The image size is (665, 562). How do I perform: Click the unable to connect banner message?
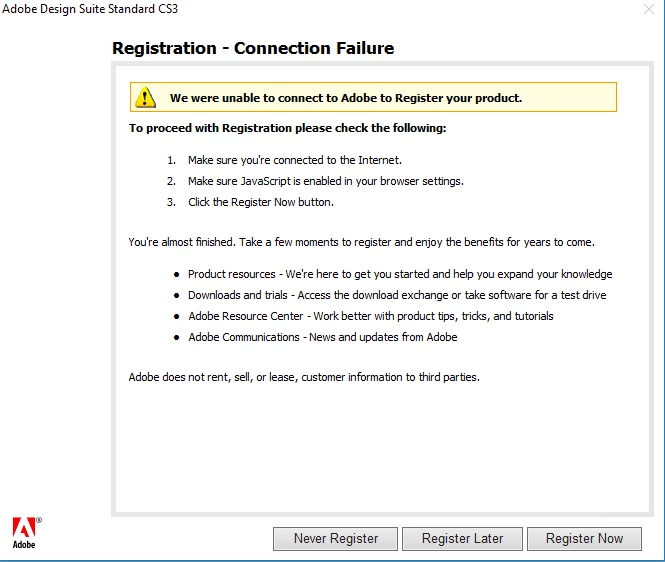point(346,98)
